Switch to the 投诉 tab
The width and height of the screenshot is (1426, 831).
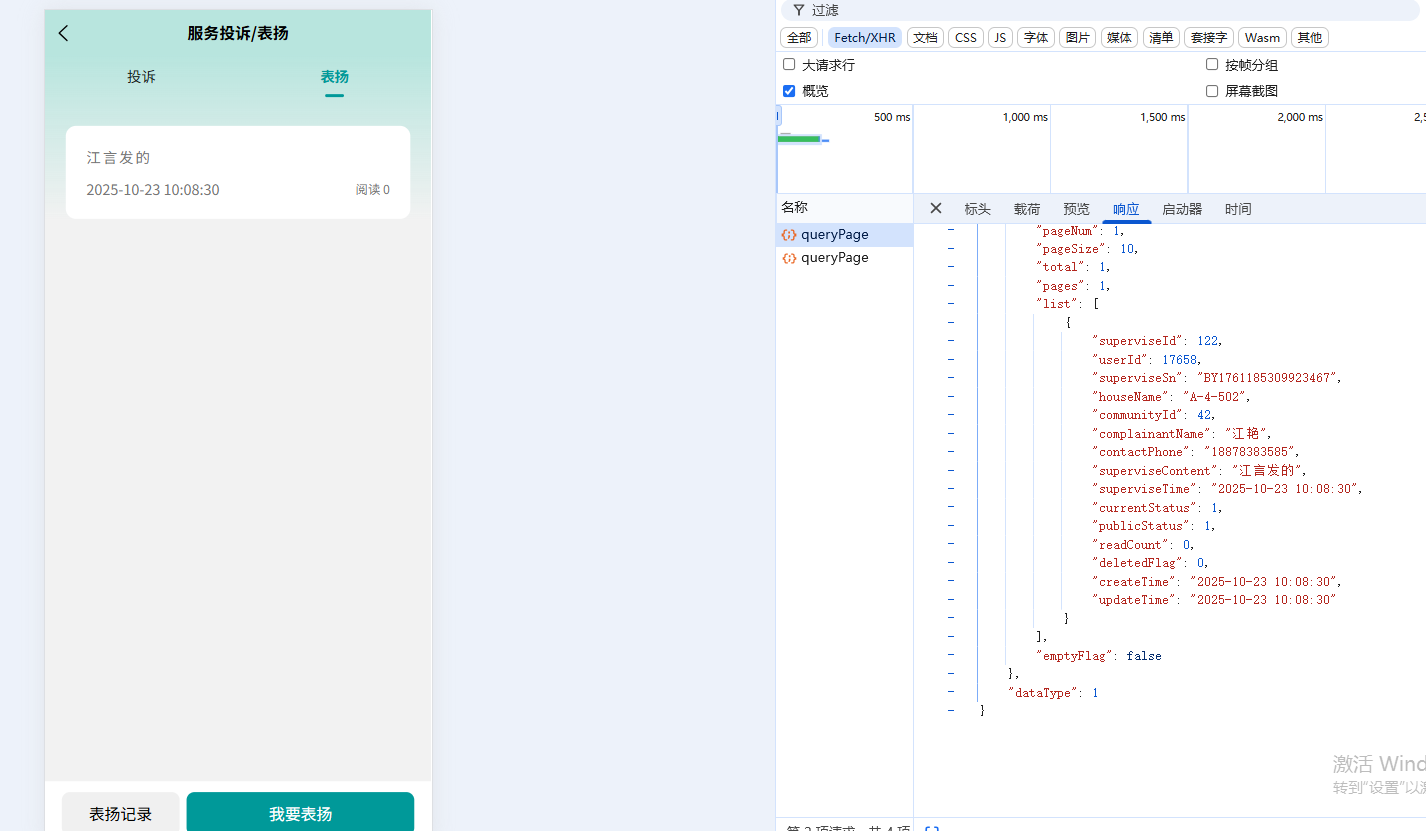click(x=141, y=77)
